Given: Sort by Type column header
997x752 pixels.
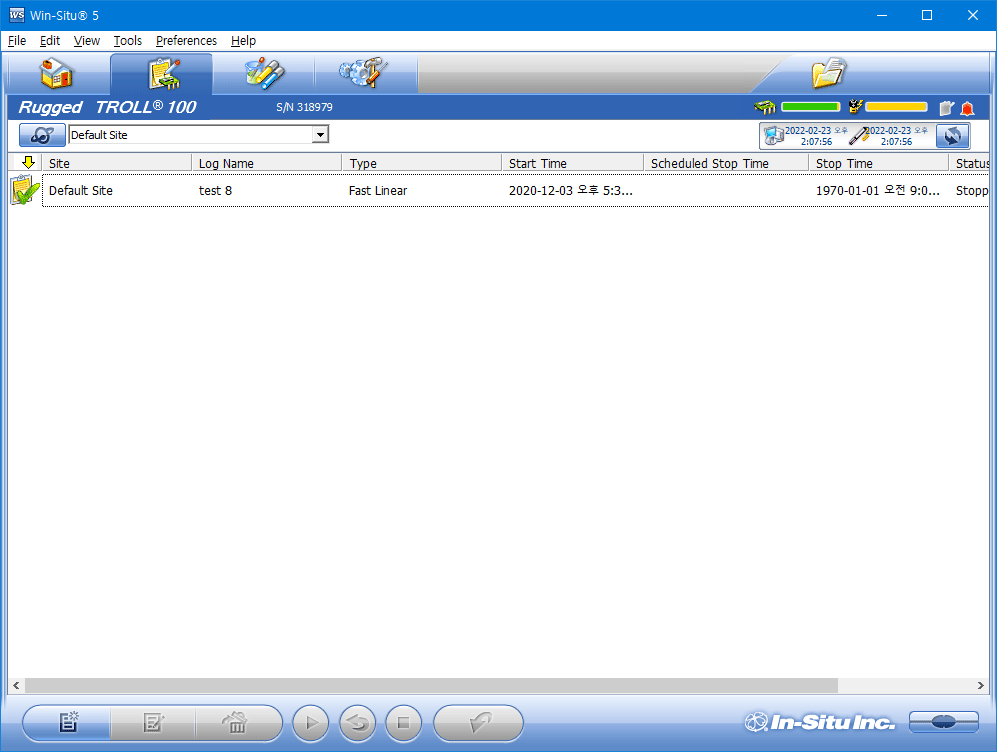Looking at the screenshot, I should click(x=422, y=163).
